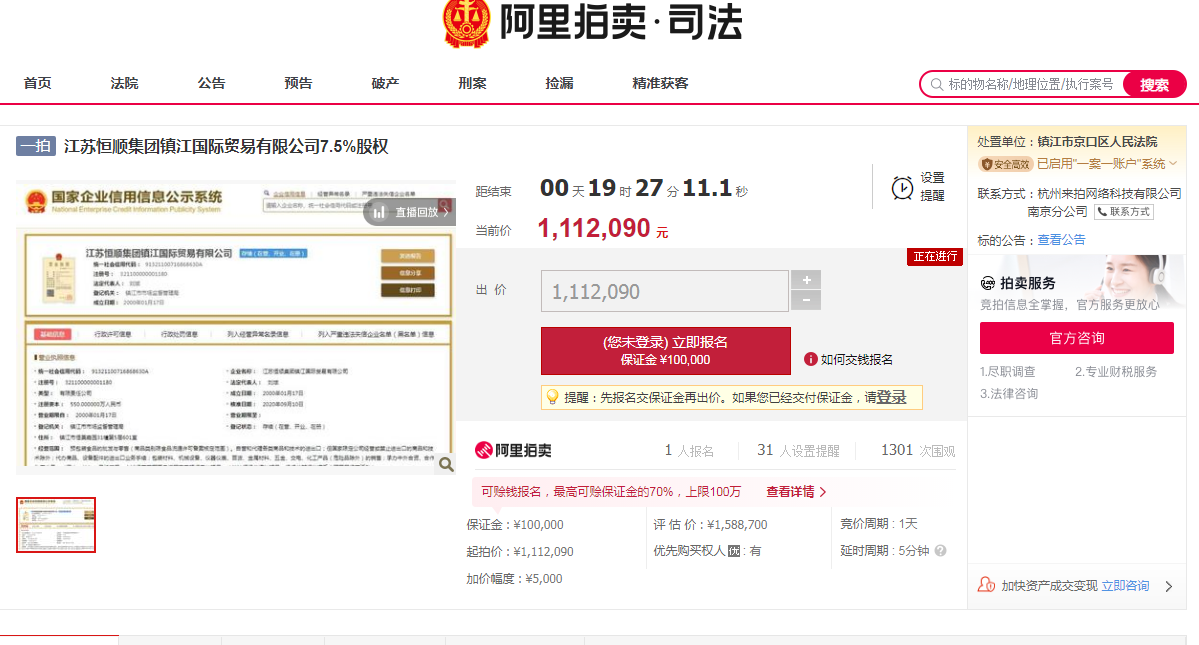The image size is (1199, 645).
Task: Click the 31 人设置提醒 count
Action: tap(798, 450)
